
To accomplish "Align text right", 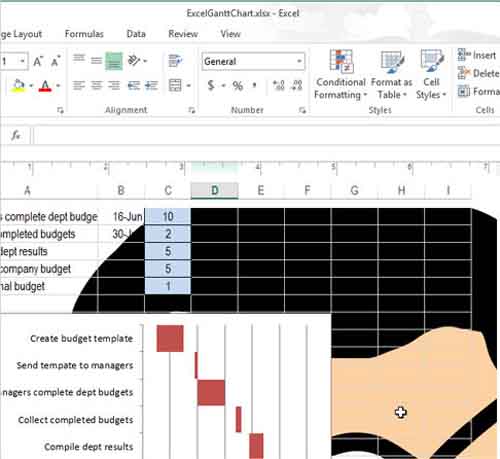I will [x=114, y=86].
